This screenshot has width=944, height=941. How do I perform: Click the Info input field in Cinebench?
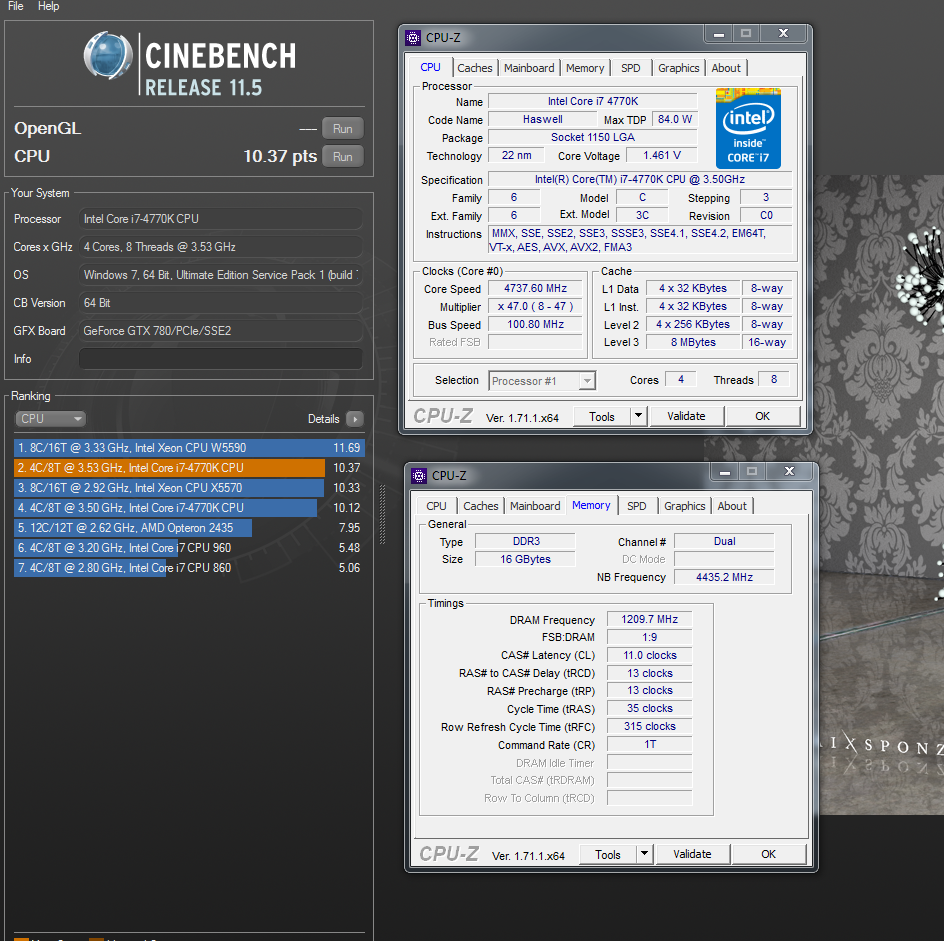[x=221, y=358]
